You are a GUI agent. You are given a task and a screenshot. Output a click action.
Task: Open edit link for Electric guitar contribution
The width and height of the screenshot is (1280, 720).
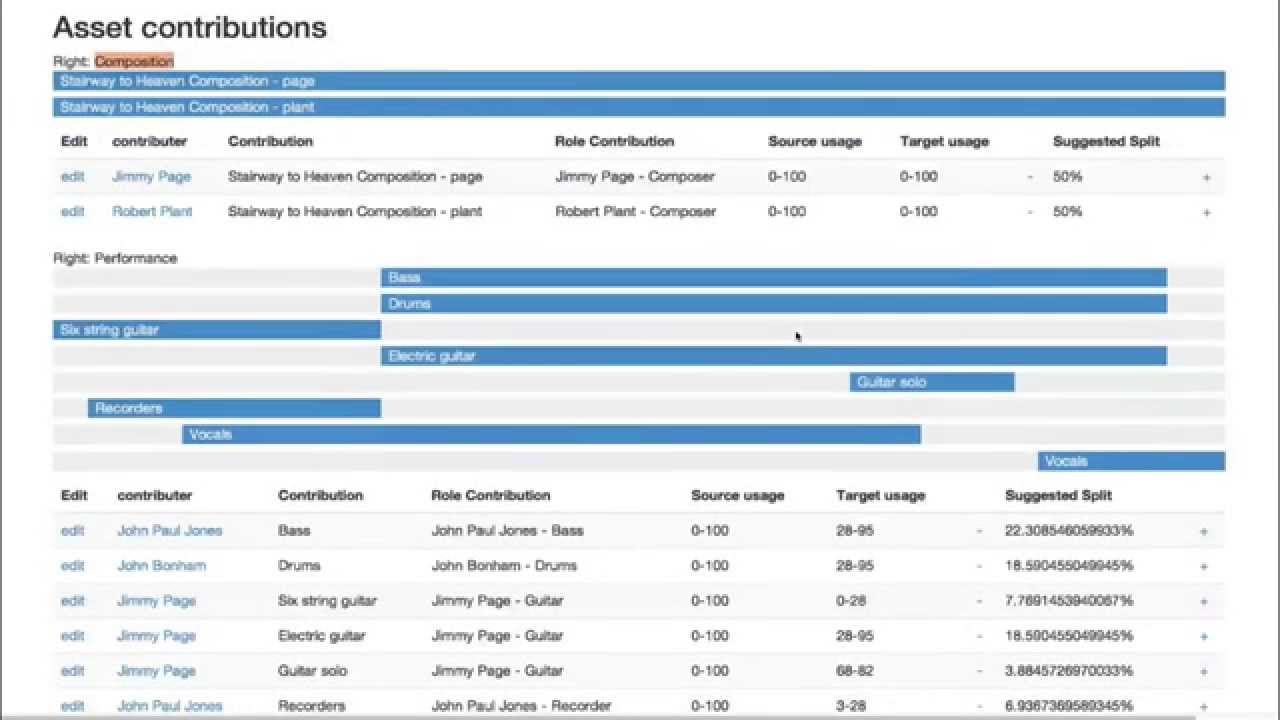click(x=73, y=635)
